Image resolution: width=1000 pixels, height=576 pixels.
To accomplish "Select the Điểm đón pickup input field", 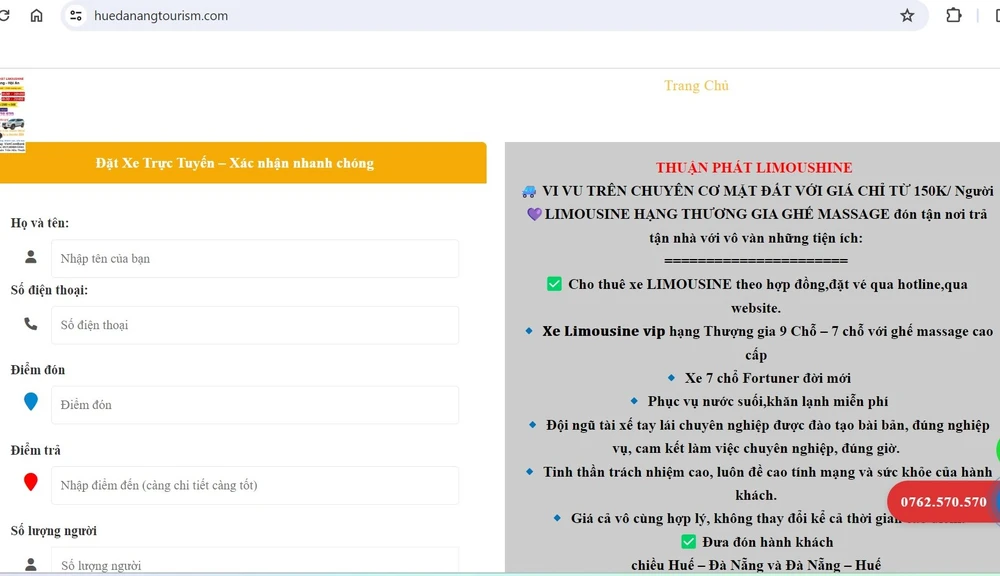I will coord(255,405).
